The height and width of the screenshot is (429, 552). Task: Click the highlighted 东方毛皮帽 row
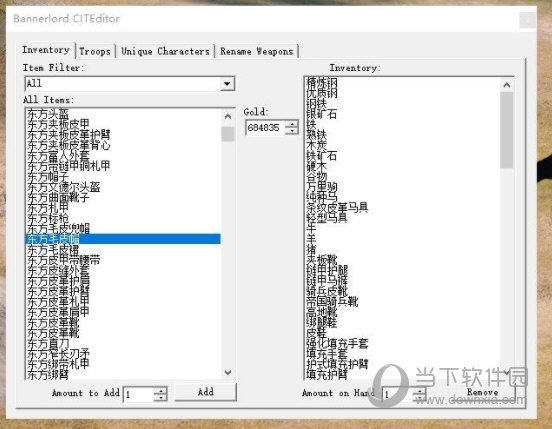123,239
